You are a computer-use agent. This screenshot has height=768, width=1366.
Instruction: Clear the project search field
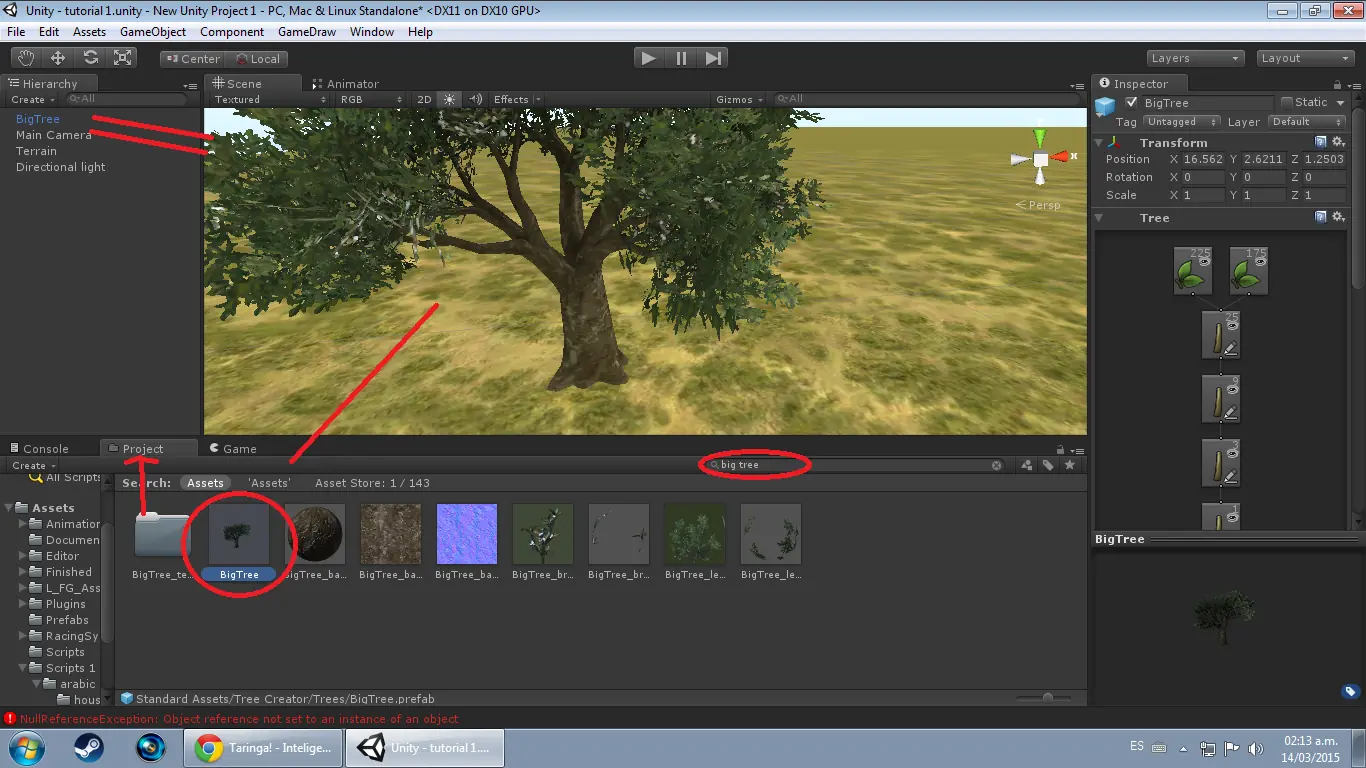(x=996, y=465)
